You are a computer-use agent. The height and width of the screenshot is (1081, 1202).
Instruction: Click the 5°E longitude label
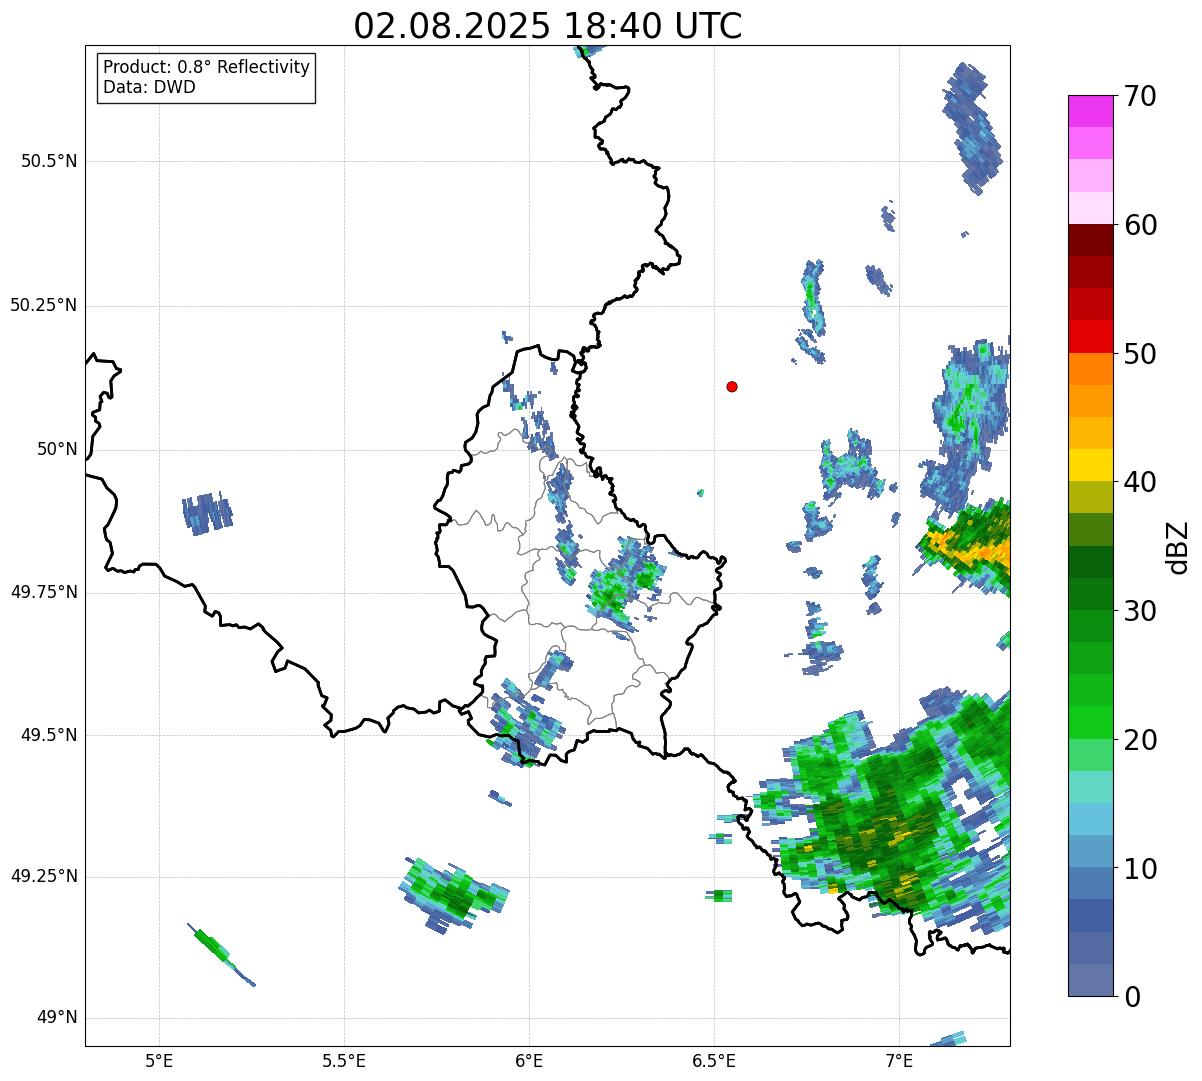click(x=159, y=1060)
